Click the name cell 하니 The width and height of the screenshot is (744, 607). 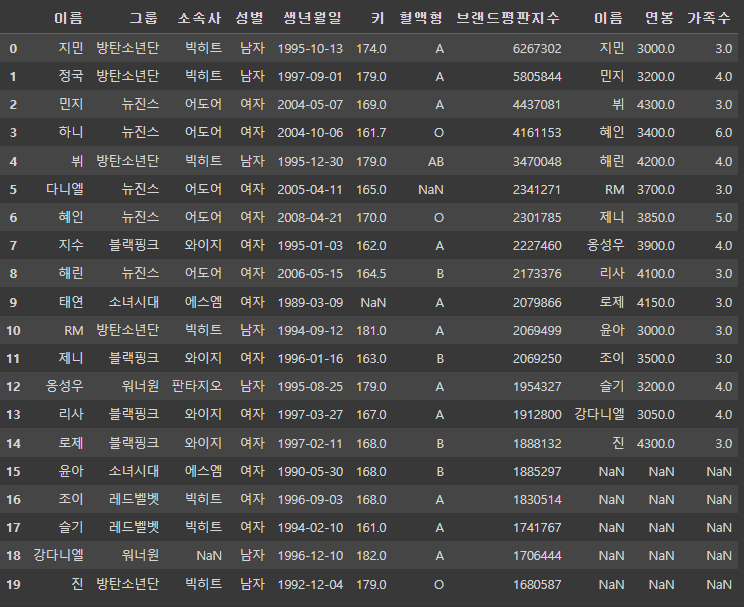[x=71, y=132]
